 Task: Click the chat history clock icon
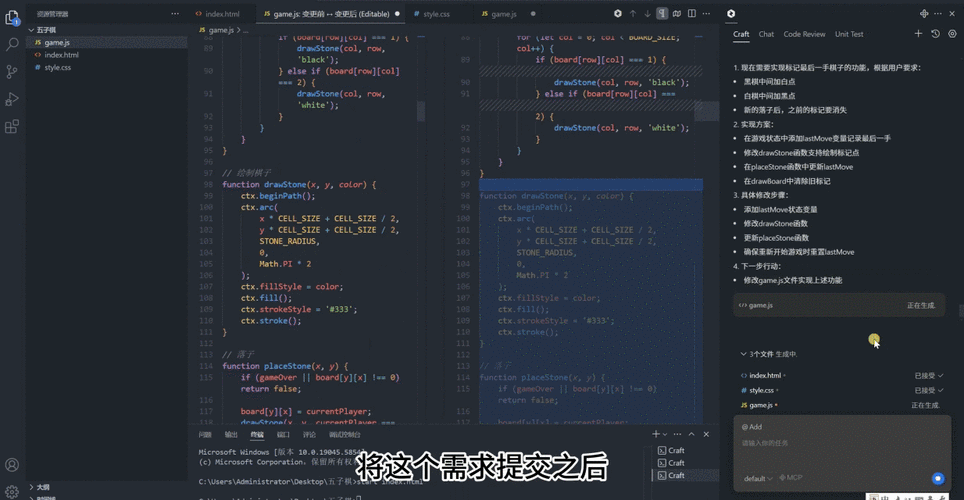pos(935,34)
